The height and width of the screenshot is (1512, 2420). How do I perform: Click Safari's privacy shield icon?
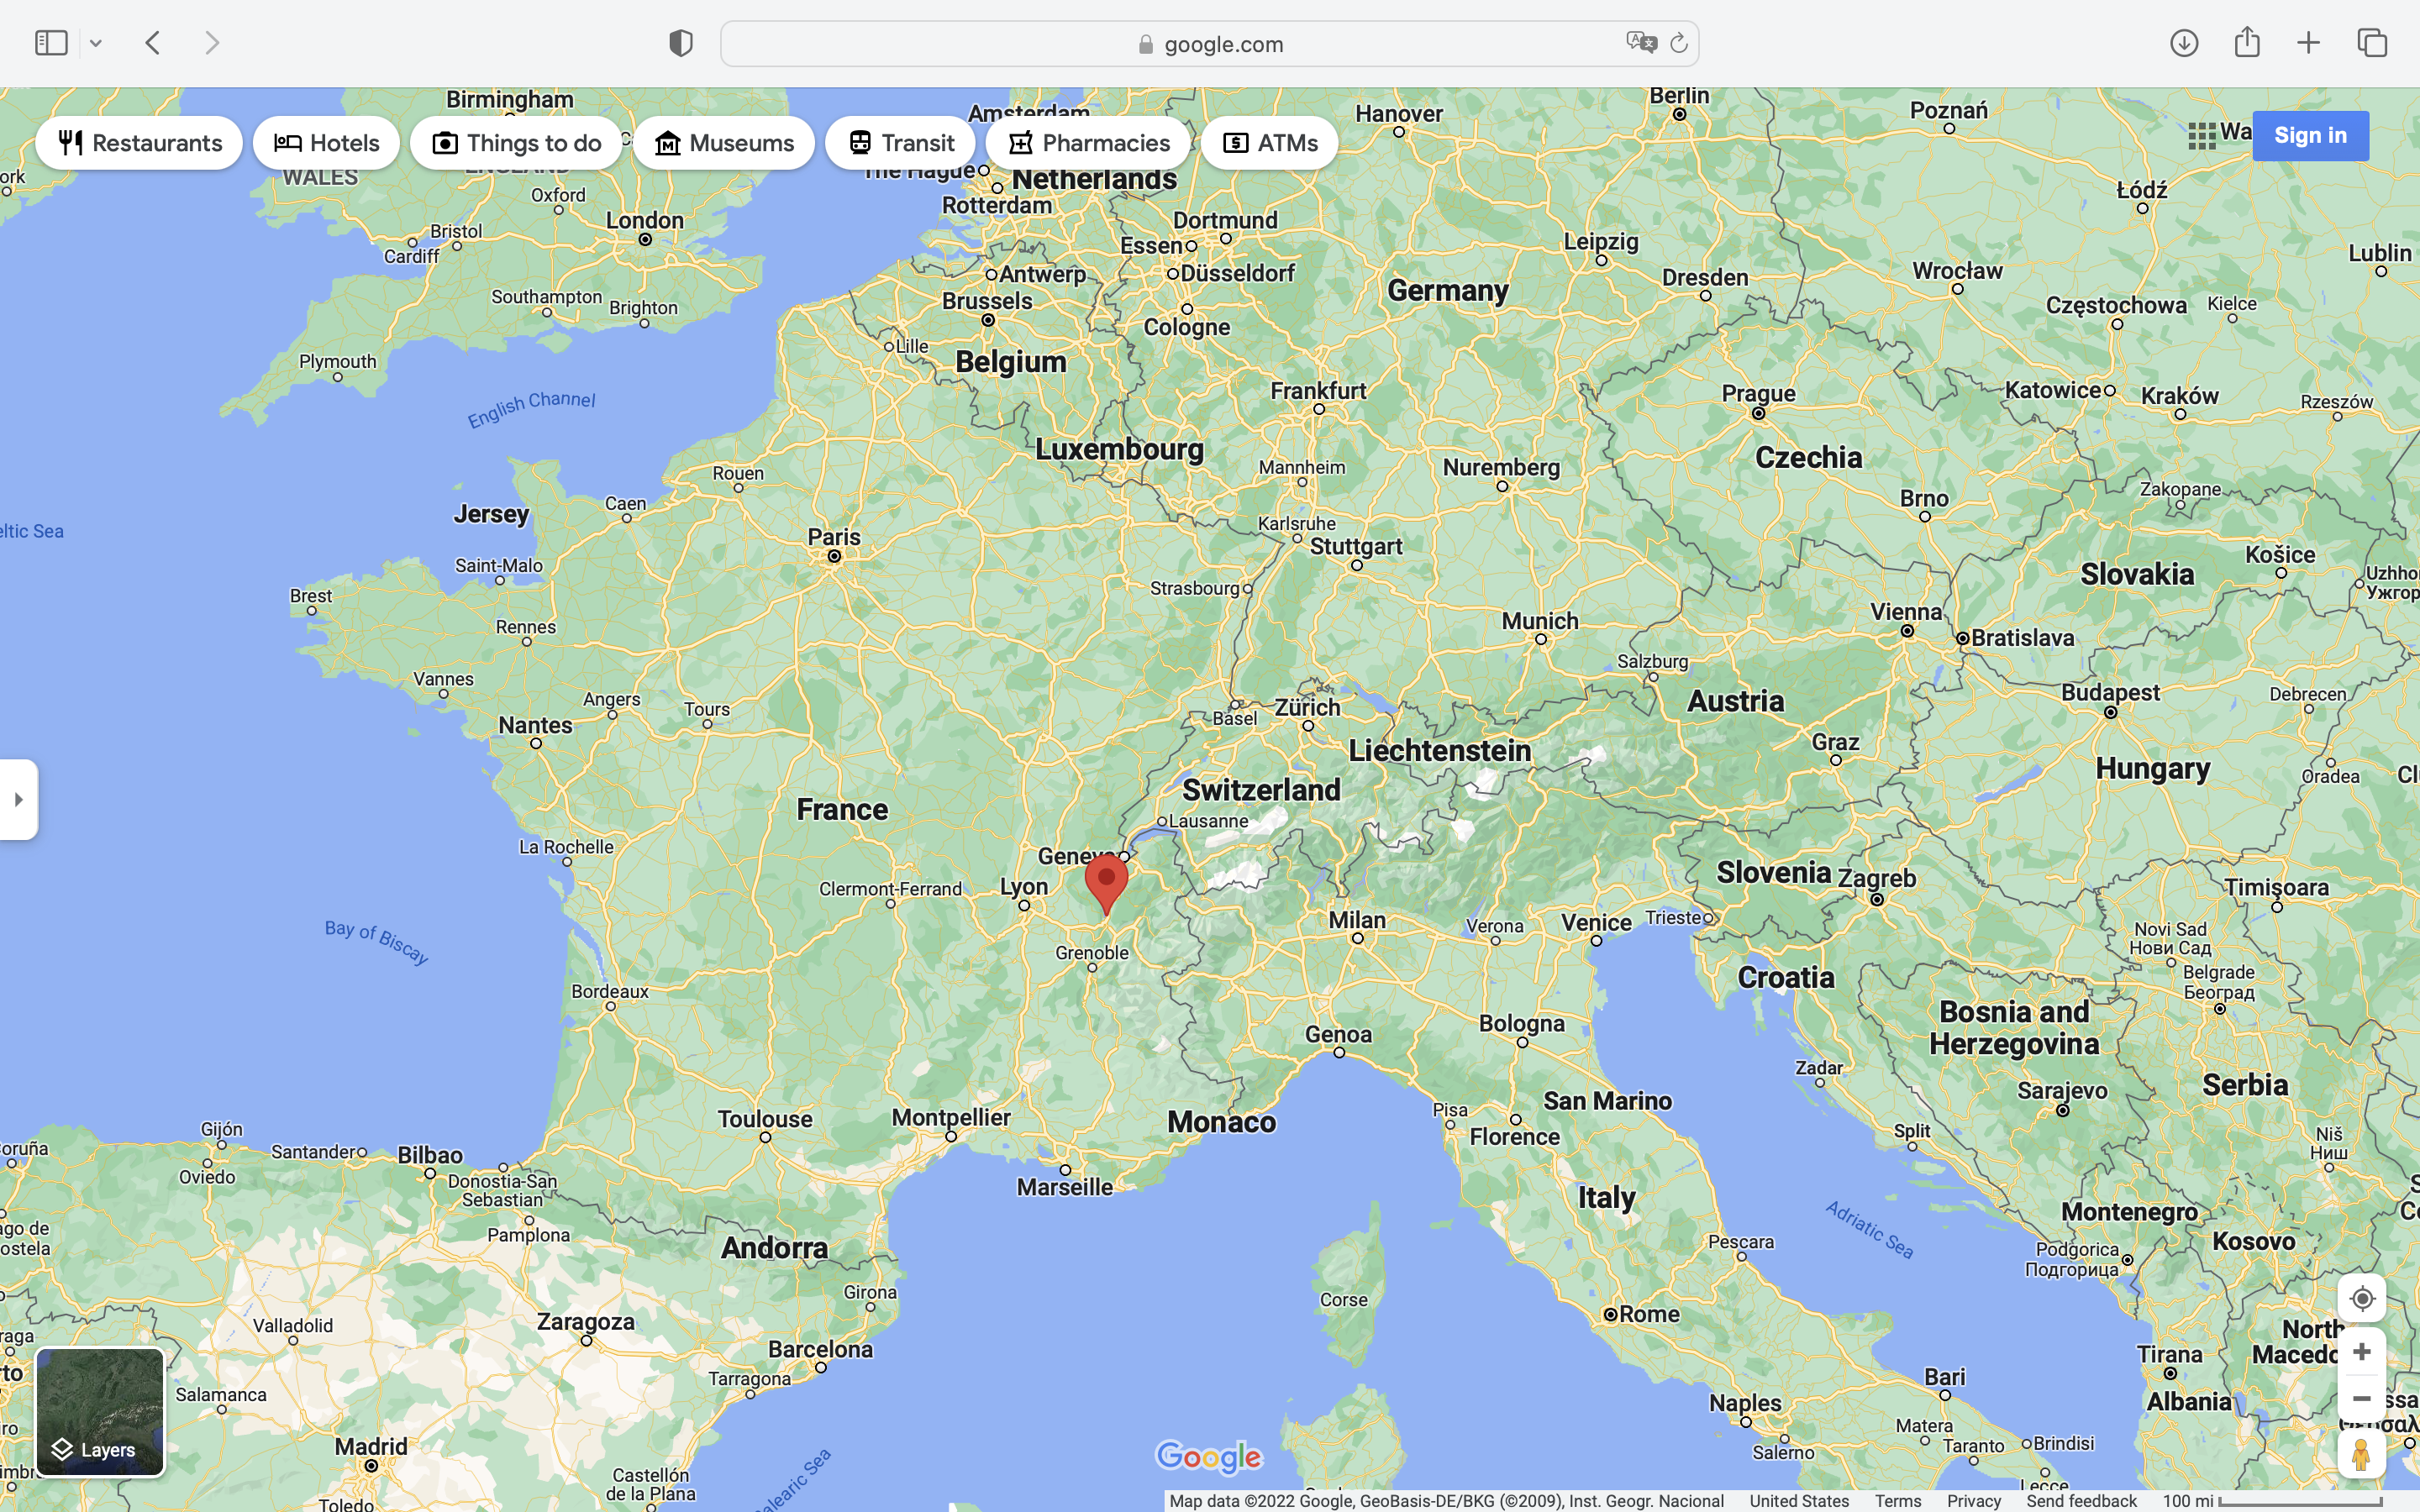tap(681, 43)
